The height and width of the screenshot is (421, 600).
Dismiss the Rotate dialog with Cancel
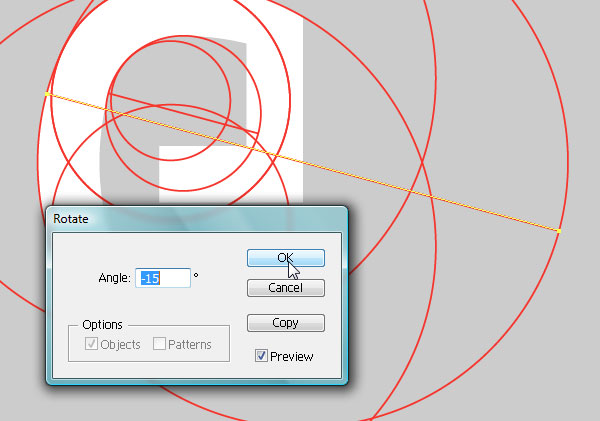pos(286,288)
